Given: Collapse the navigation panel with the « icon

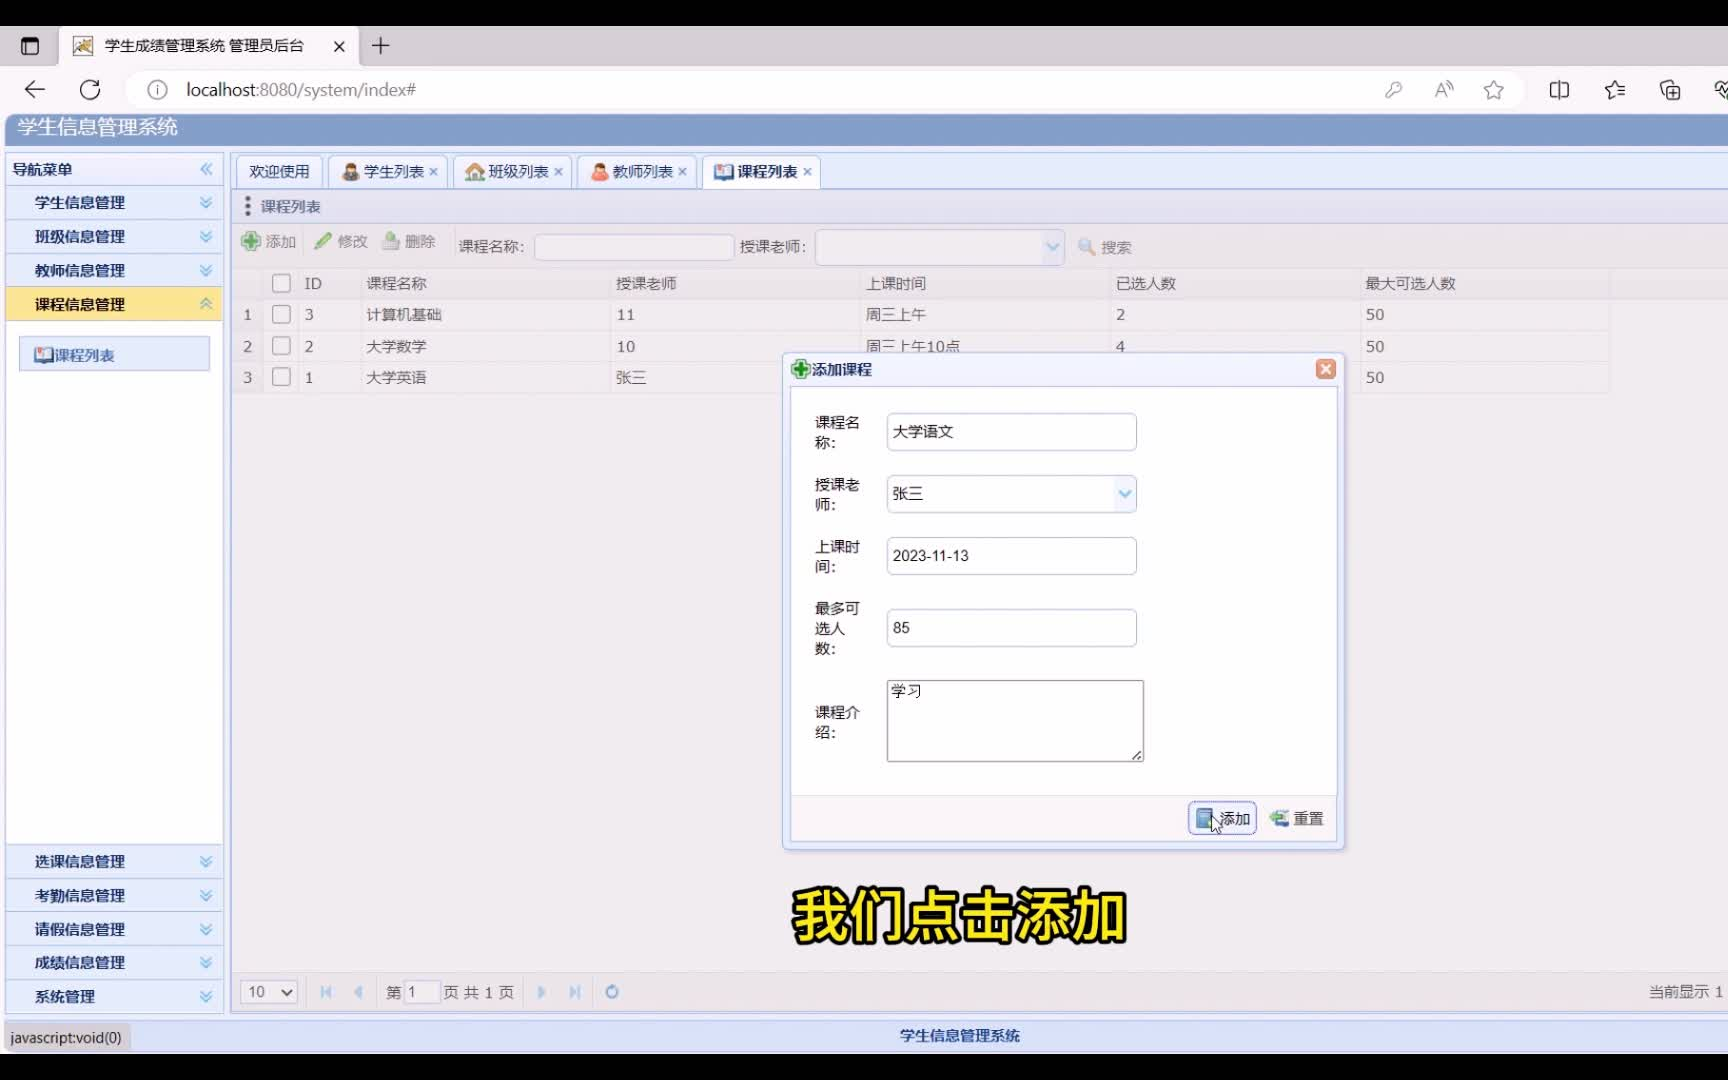Looking at the screenshot, I should point(207,169).
